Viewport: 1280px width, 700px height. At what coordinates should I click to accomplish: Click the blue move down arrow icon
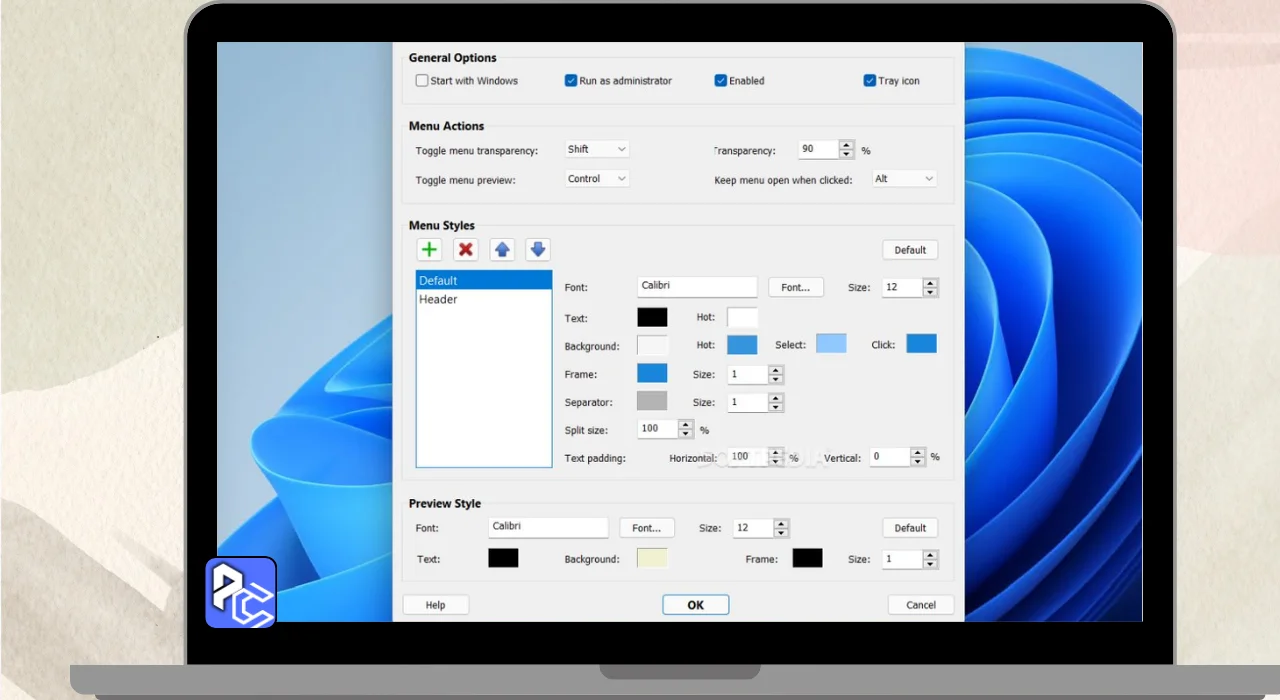click(538, 250)
